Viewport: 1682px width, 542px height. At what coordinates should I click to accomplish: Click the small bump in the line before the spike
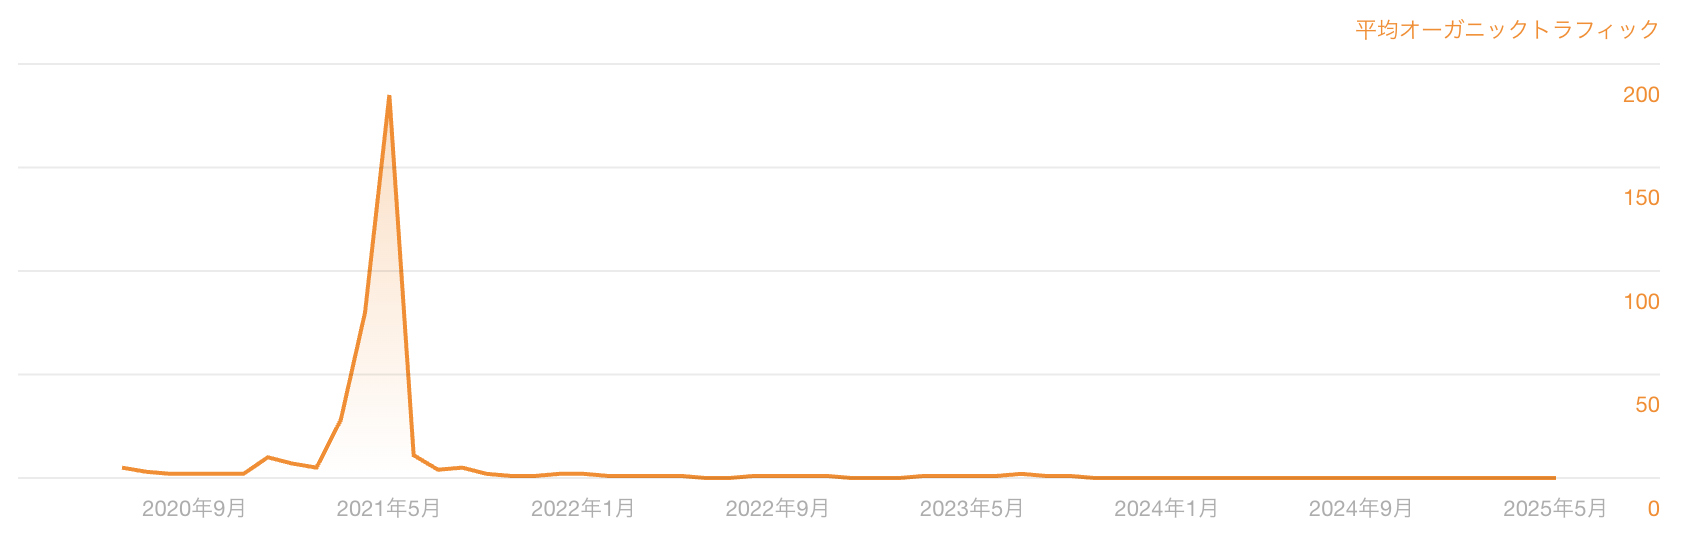click(267, 457)
